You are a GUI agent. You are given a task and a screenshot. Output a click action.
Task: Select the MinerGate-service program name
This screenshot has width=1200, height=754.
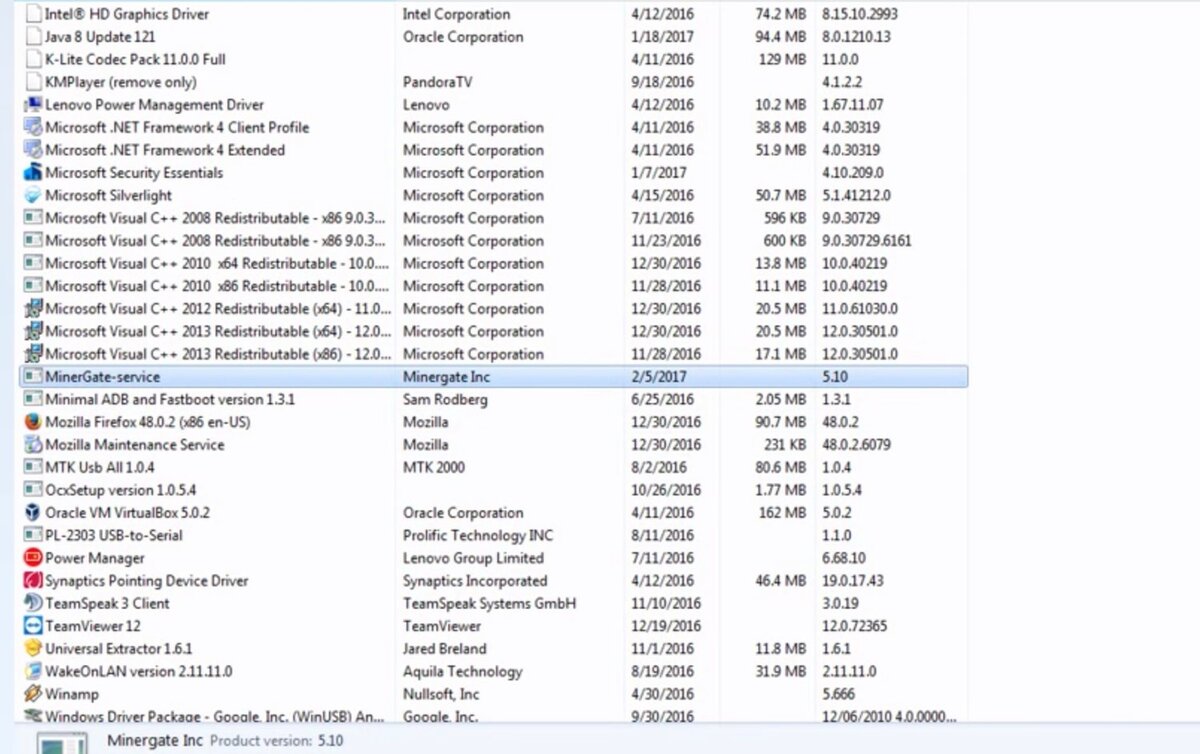(102, 377)
